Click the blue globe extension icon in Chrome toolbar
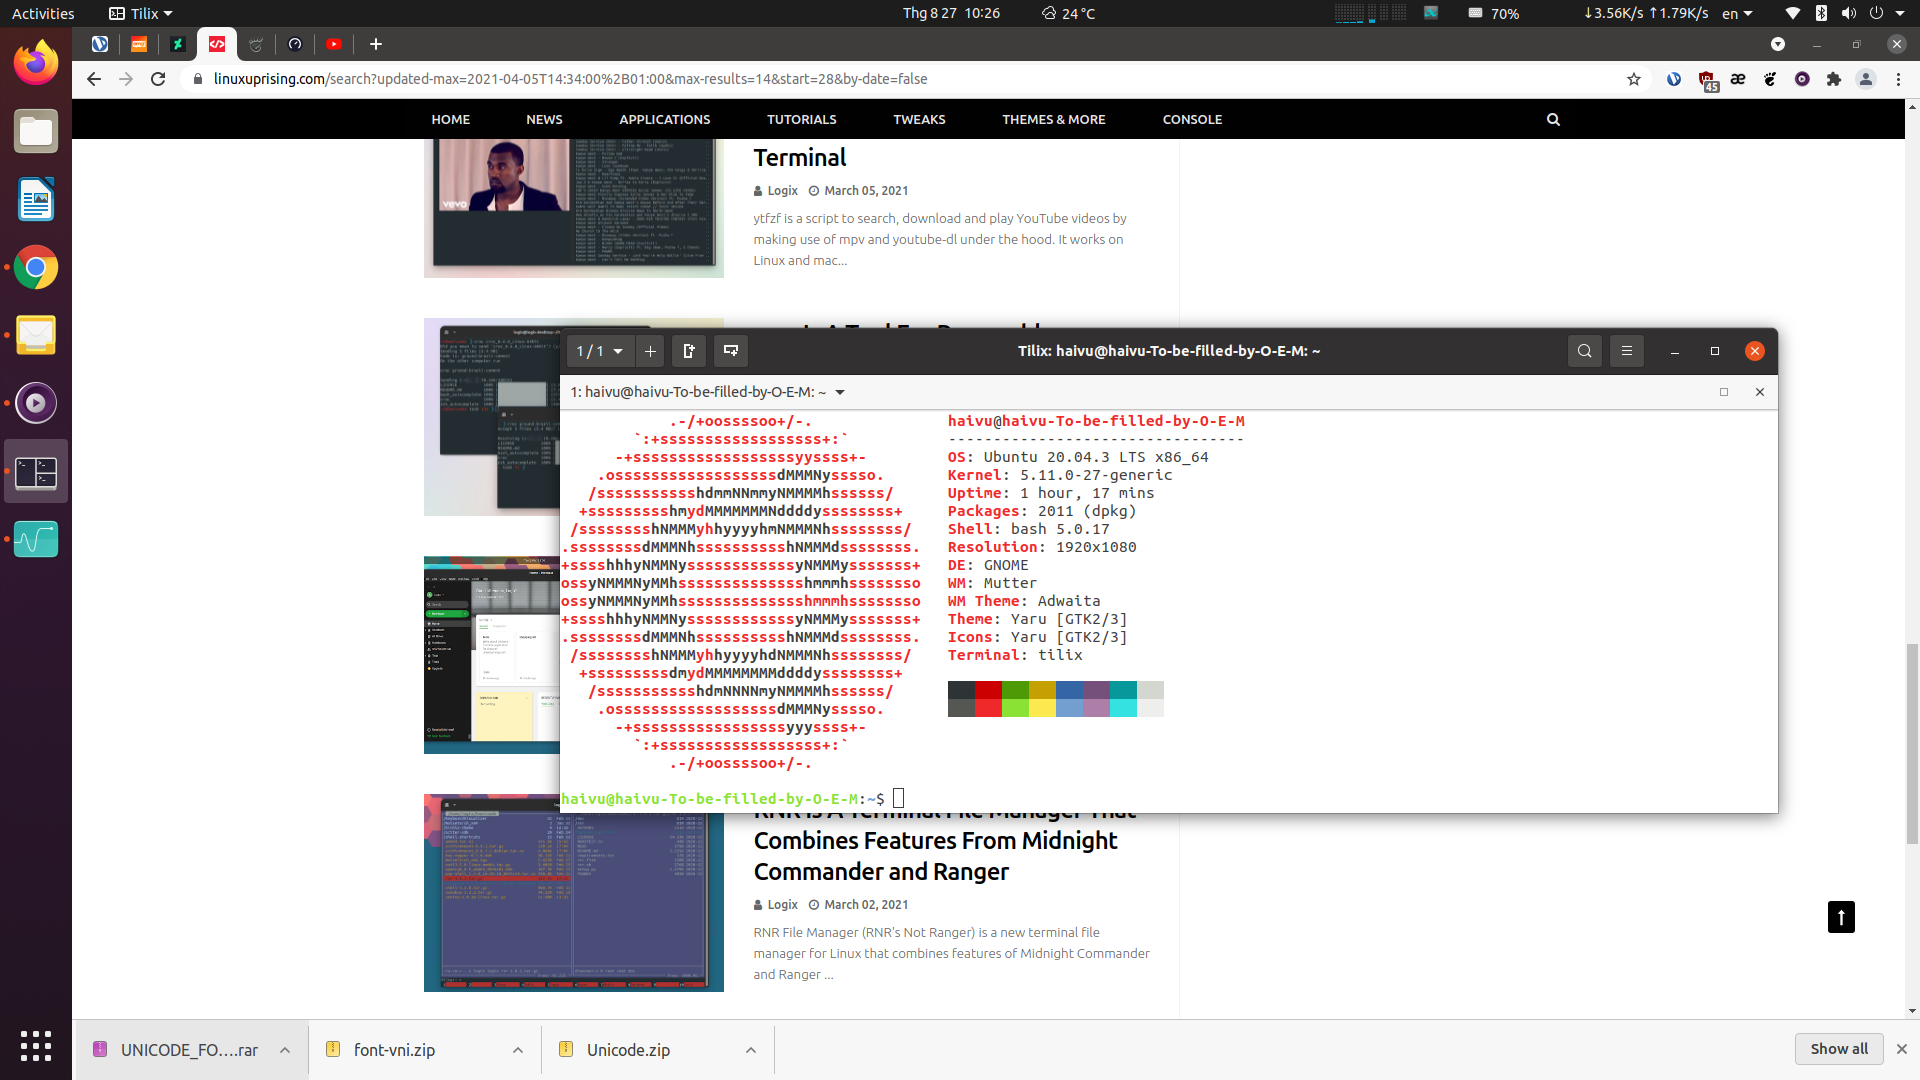Image resolution: width=1920 pixels, height=1080 pixels. [1674, 79]
